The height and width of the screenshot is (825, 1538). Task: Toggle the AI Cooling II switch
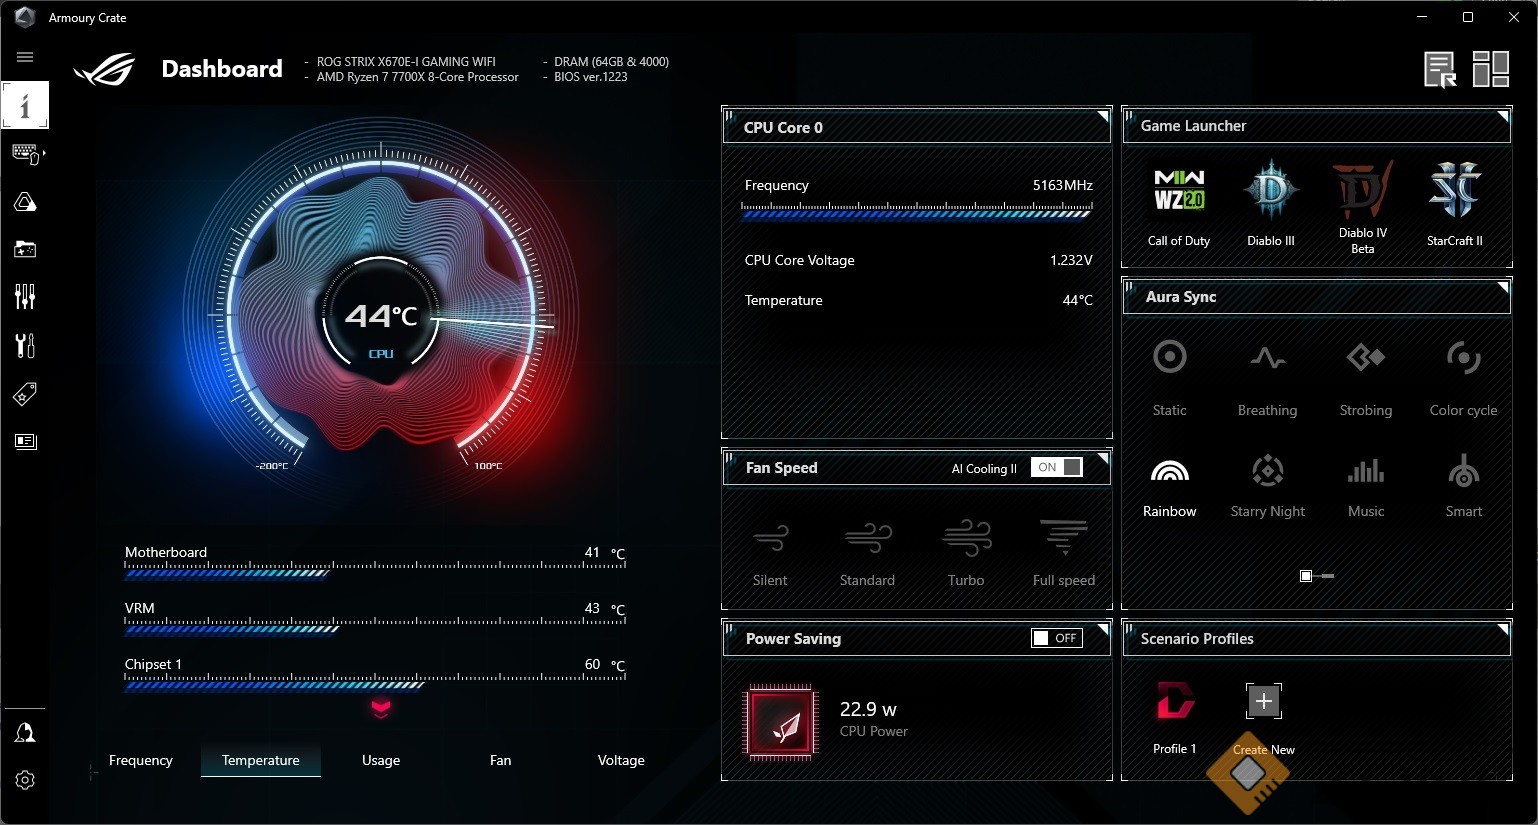1058,467
